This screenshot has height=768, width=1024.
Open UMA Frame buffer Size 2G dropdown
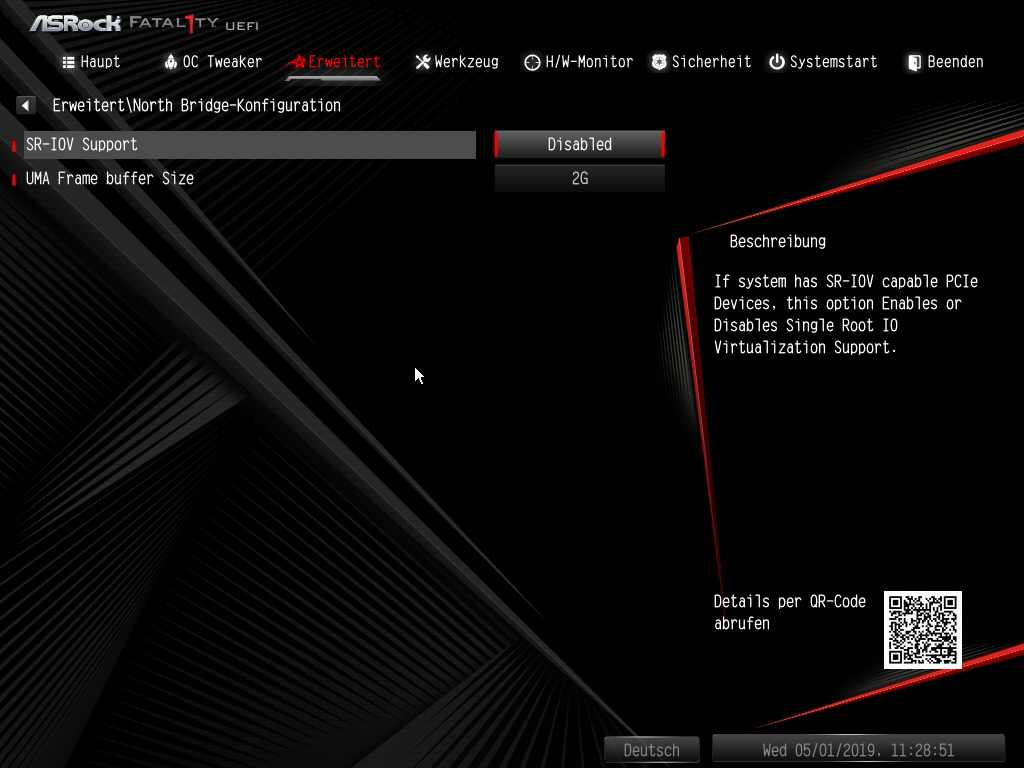tap(580, 178)
